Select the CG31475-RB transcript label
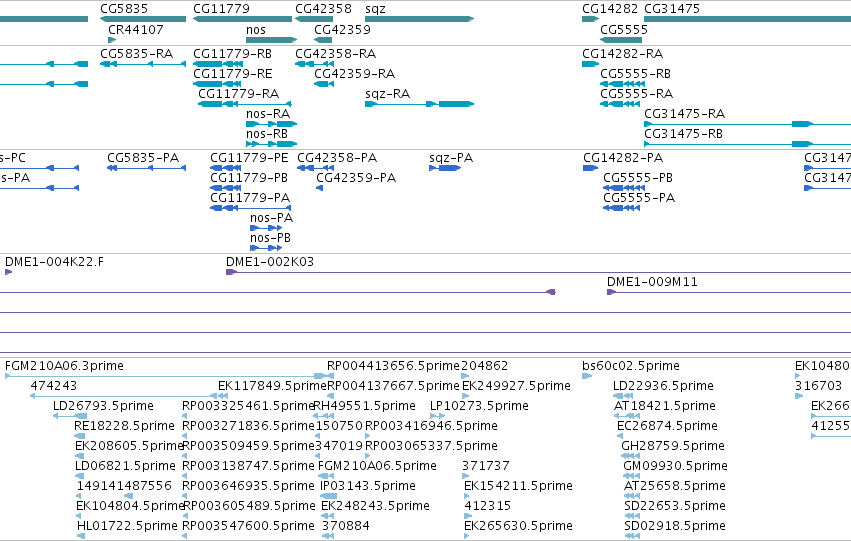This screenshot has width=851, height=541. pos(683,134)
